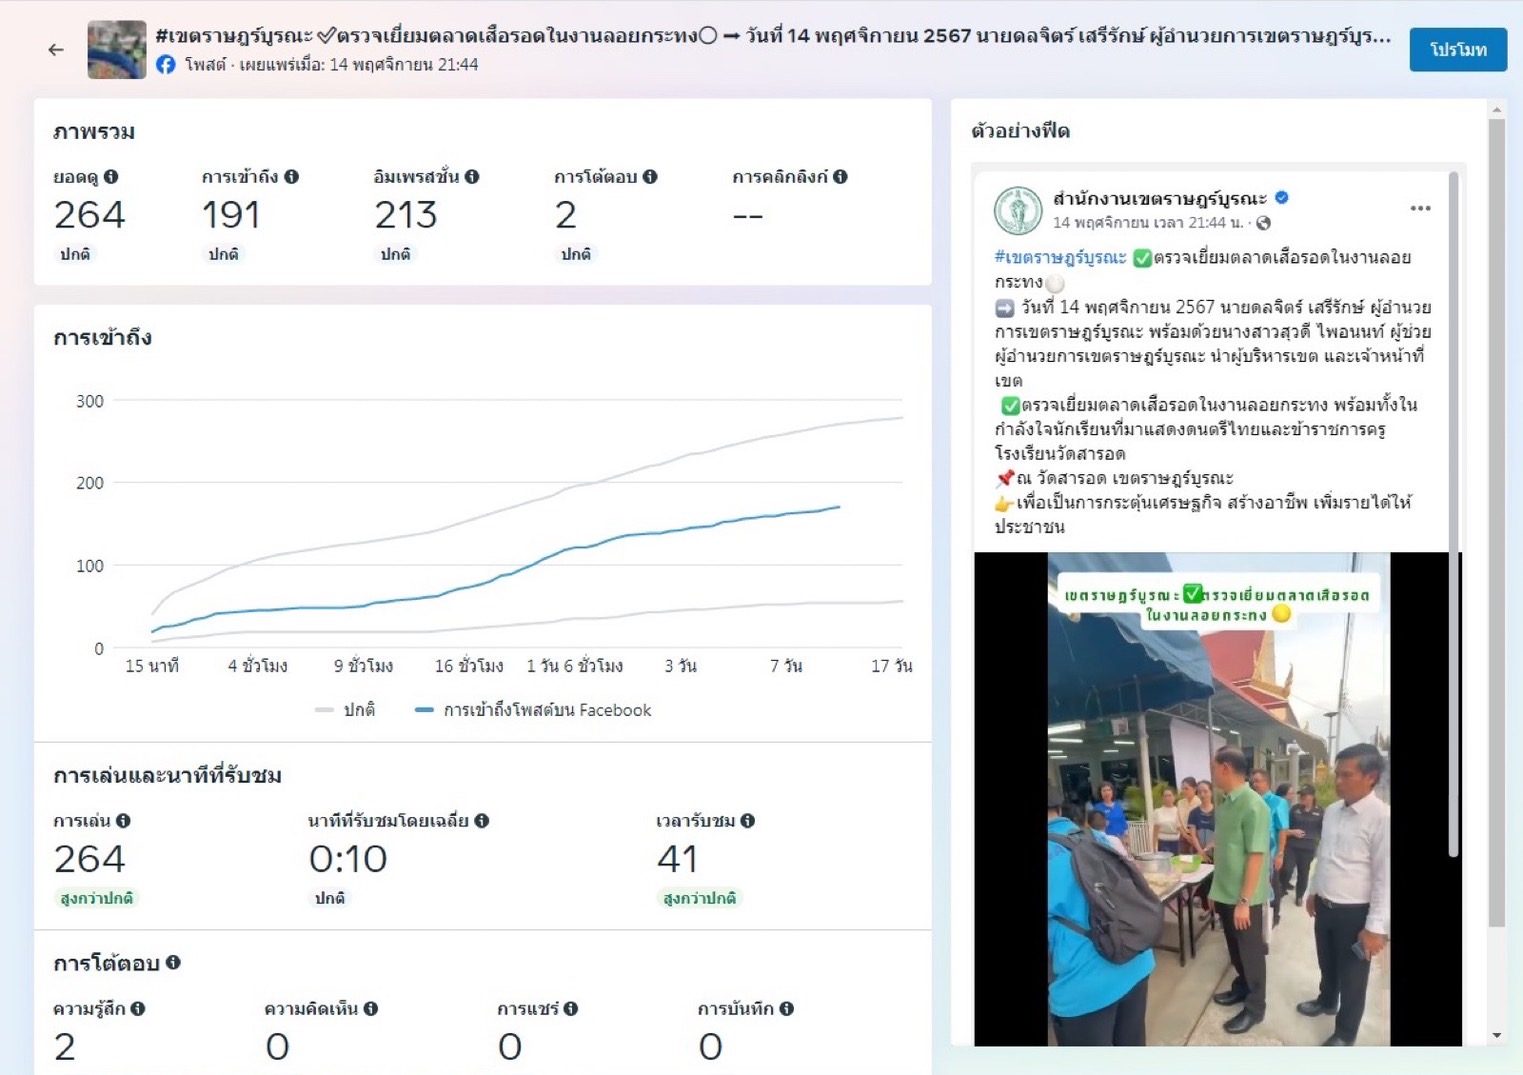The height and width of the screenshot is (1075, 1523).
Task: Open info tooltip for การบันทึก
Action: (x=787, y=1009)
